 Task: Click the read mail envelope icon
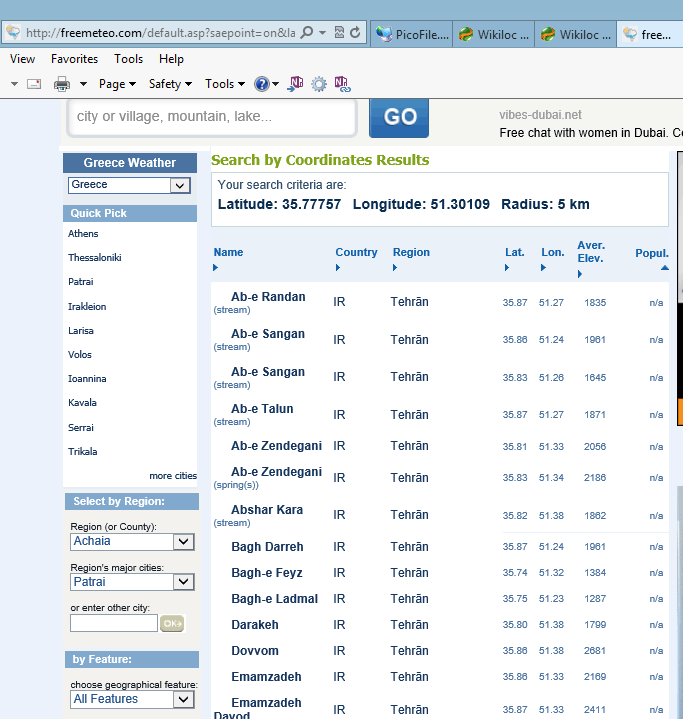[x=33, y=84]
